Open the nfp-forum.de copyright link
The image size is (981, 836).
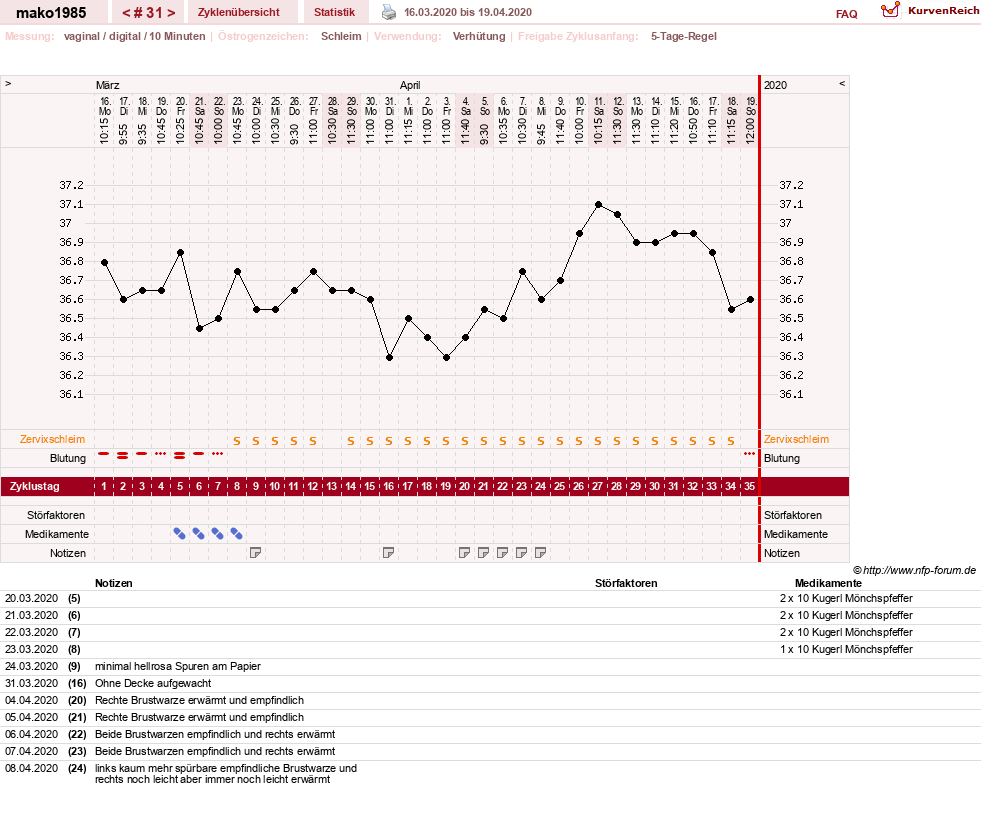(x=914, y=570)
